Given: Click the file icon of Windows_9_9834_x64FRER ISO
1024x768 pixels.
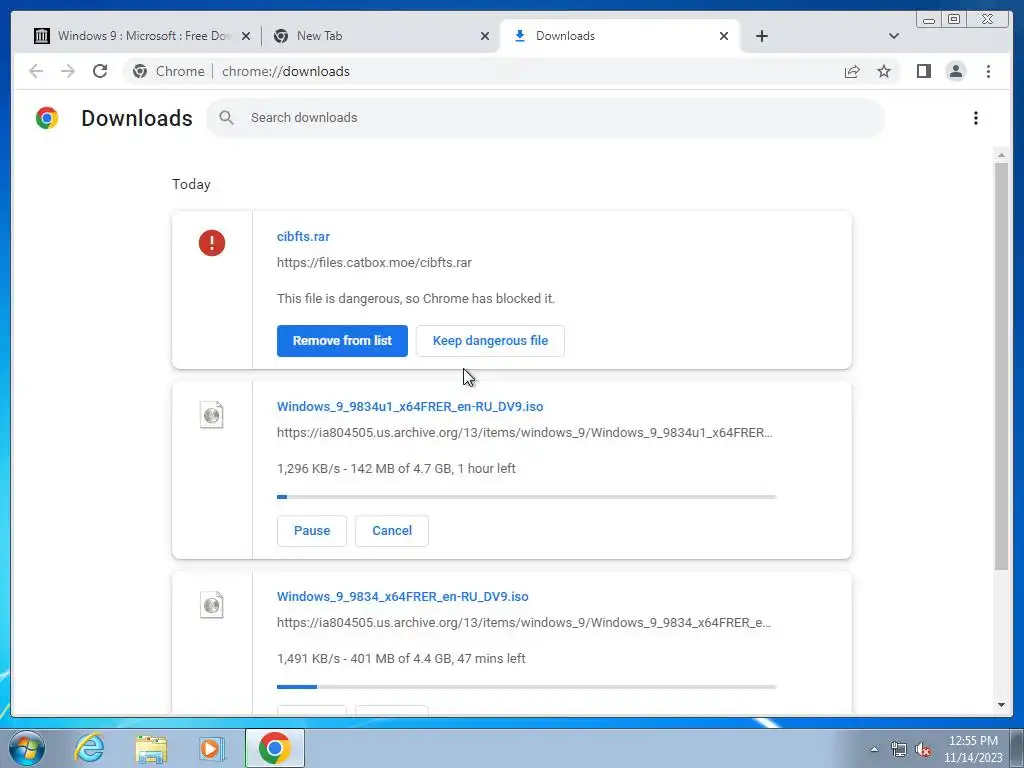Looking at the screenshot, I should (x=212, y=605).
